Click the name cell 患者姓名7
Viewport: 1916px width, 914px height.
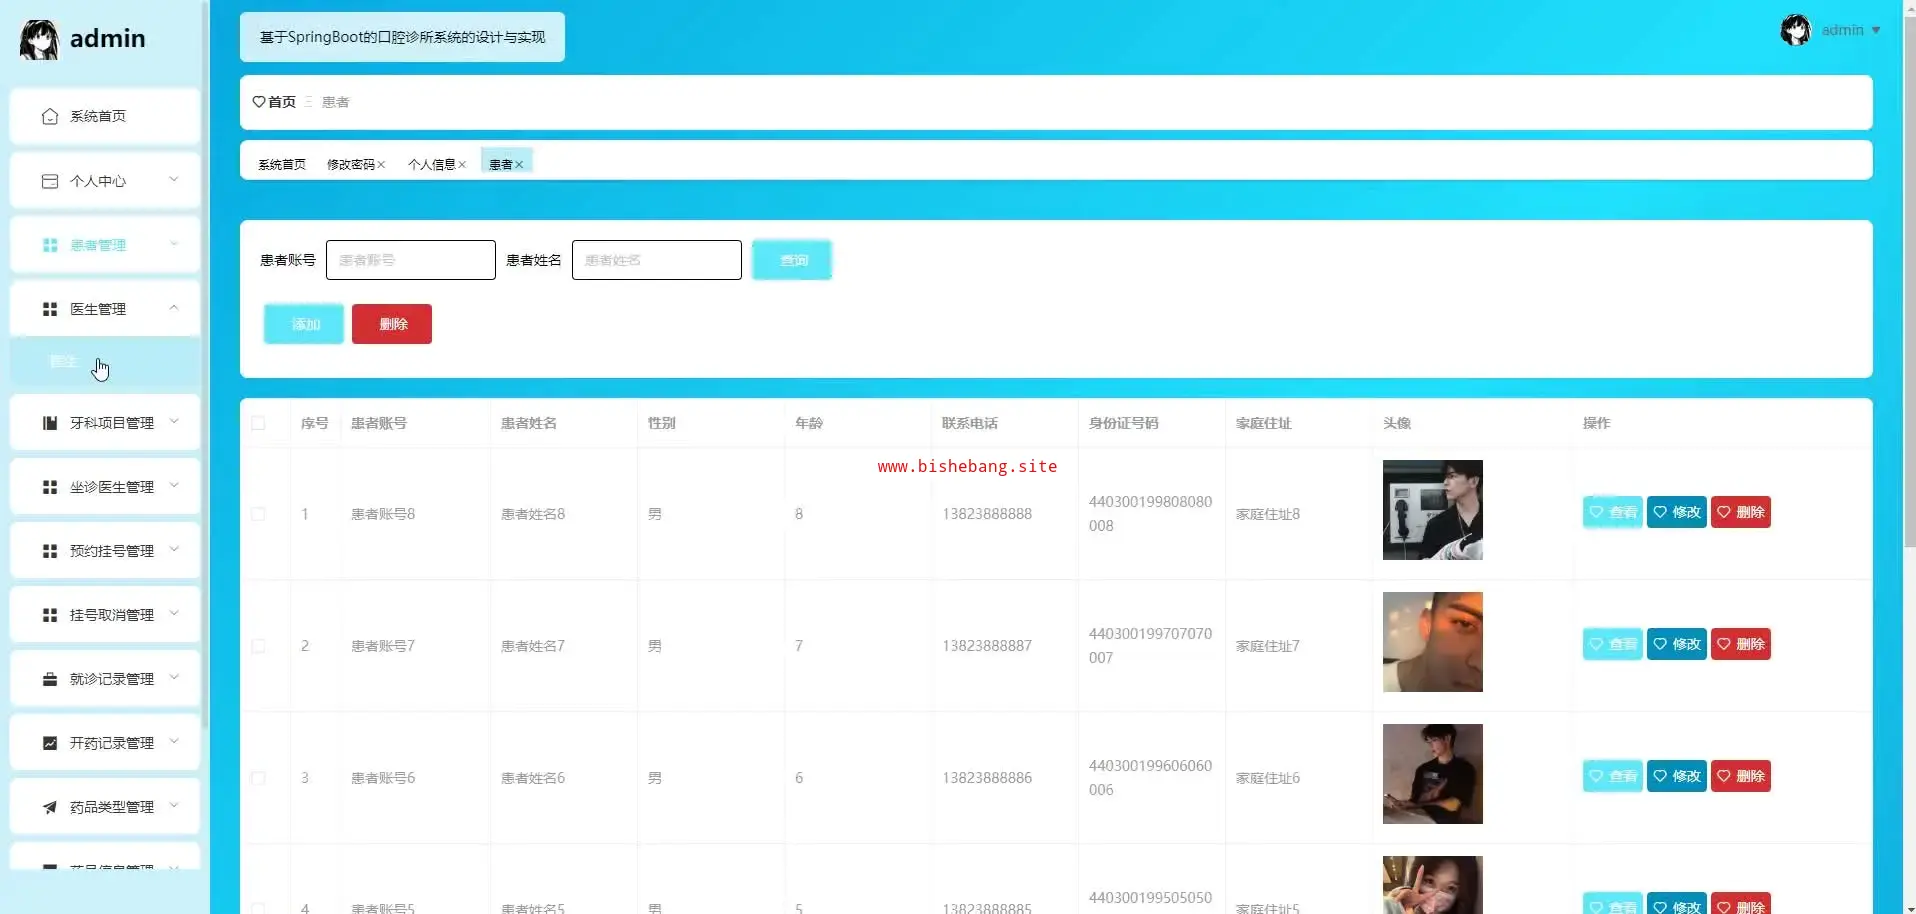pyautogui.click(x=533, y=646)
